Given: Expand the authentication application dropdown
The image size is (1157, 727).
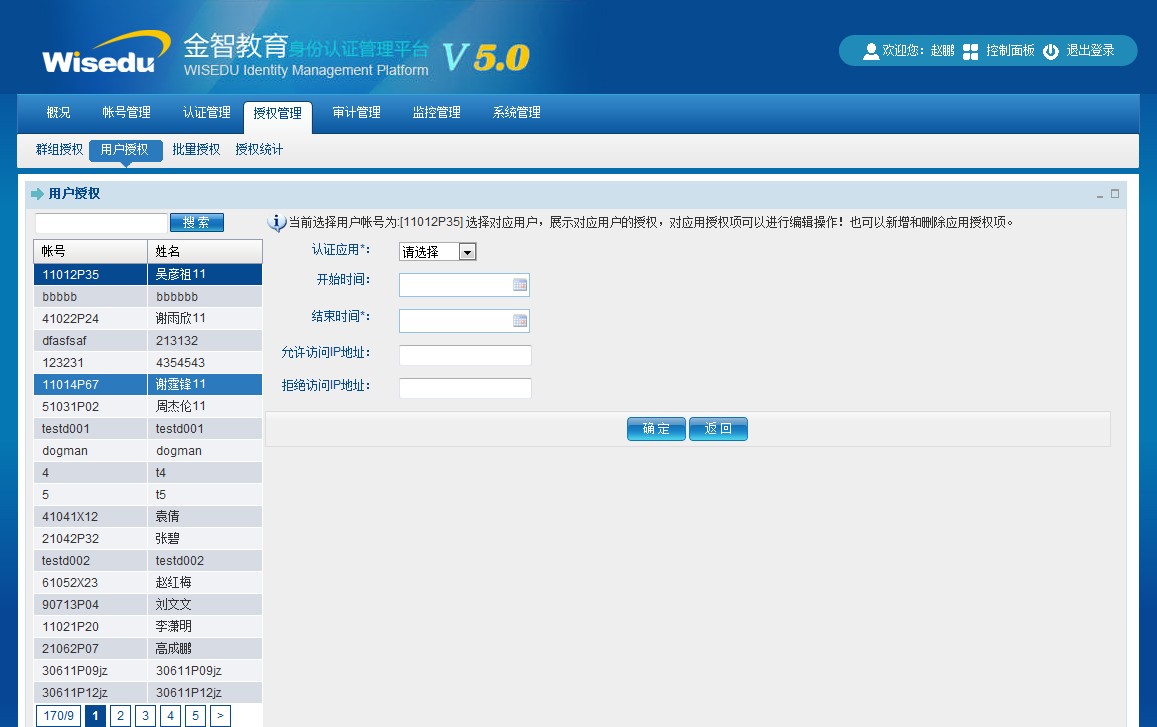Looking at the screenshot, I should pyautogui.click(x=467, y=252).
